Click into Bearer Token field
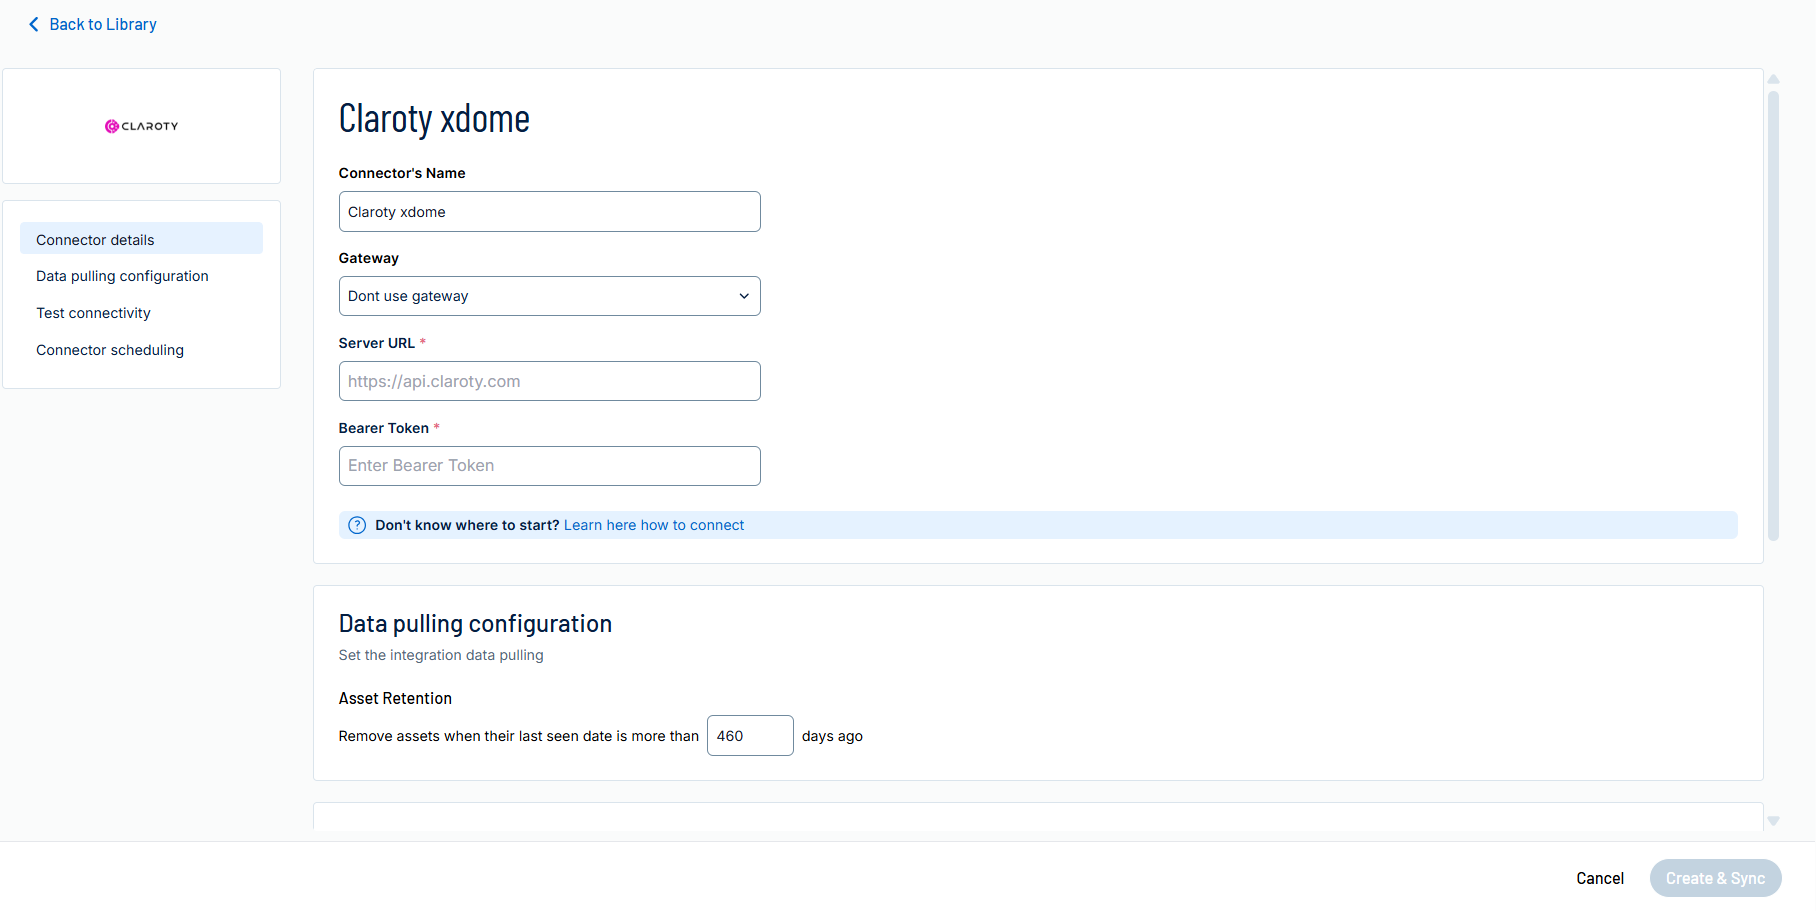The width and height of the screenshot is (1816, 911). click(x=548, y=466)
